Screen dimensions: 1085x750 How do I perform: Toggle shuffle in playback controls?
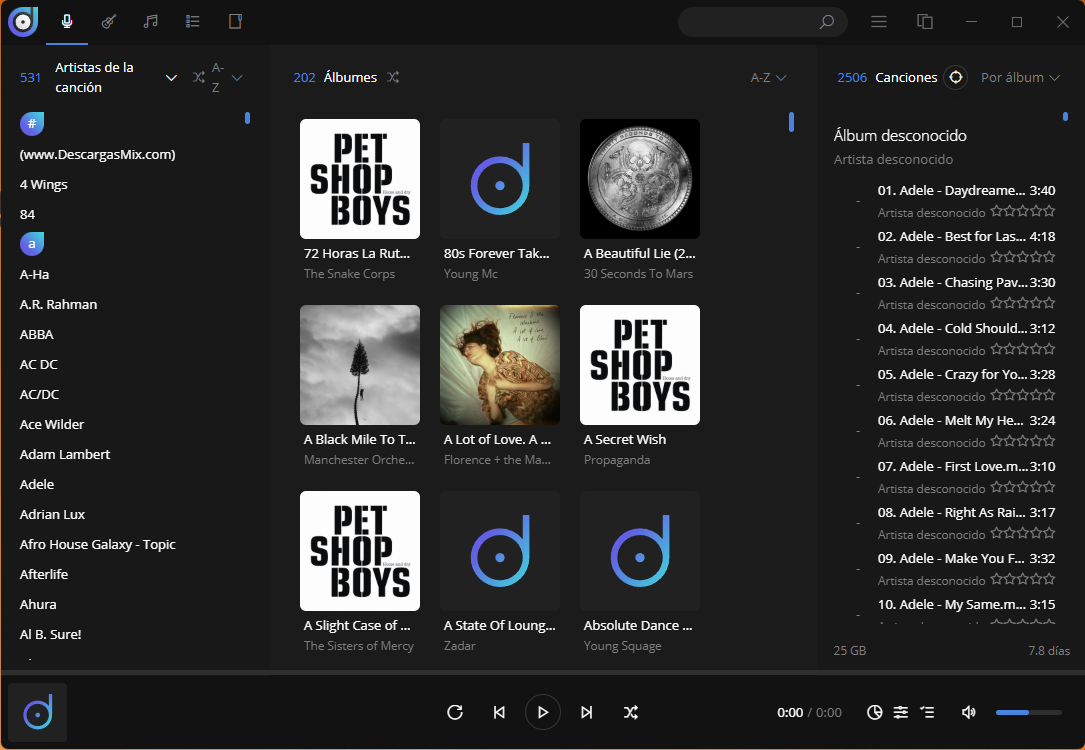tap(630, 712)
